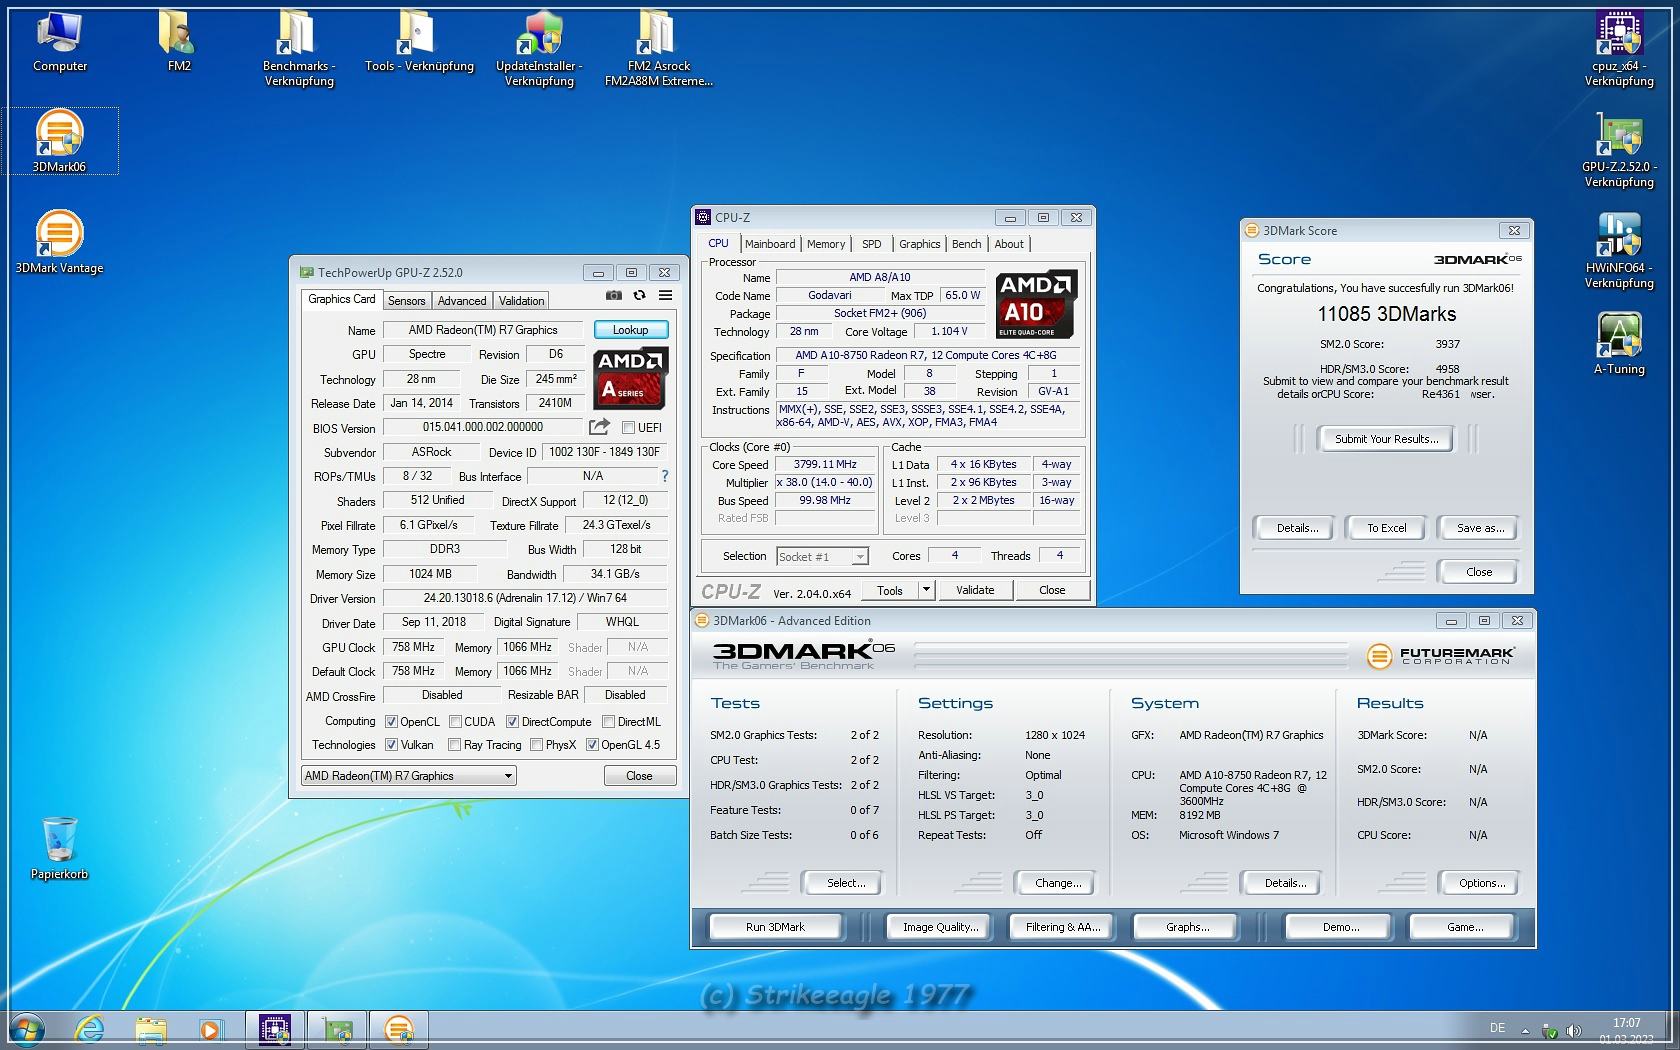1680x1050 pixels.
Task: Show hidden tray icons arrow
Action: [1525, 1030]
